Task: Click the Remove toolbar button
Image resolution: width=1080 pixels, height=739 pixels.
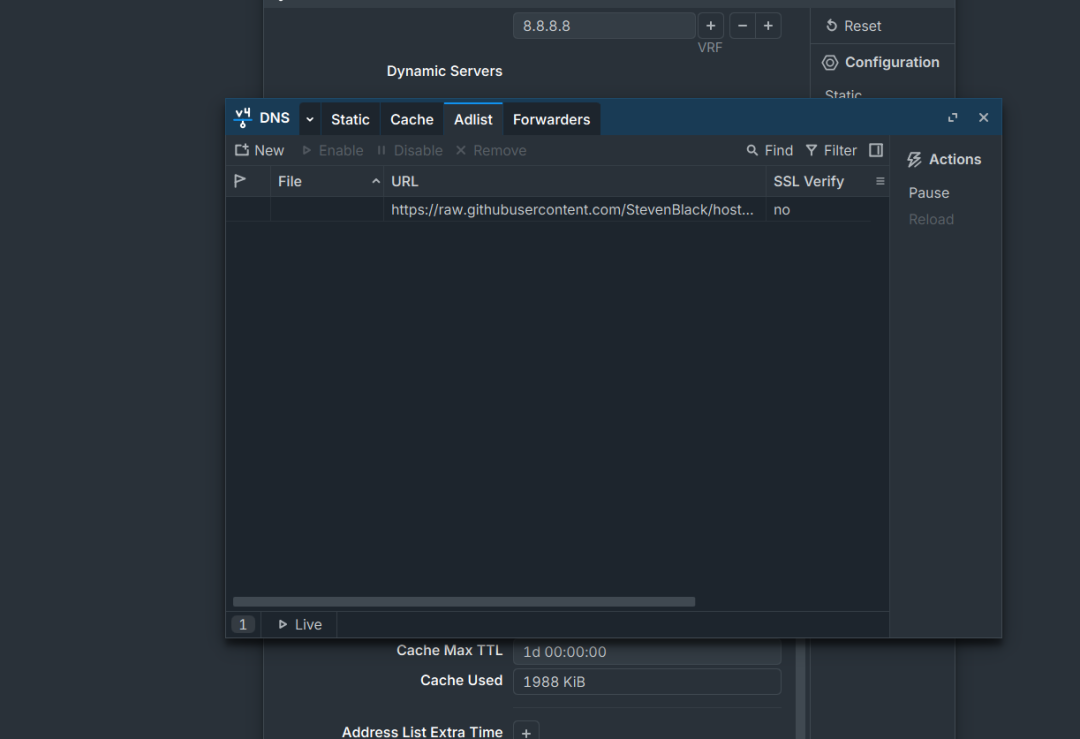Action: pyautogui.click(x=491, y=150)
